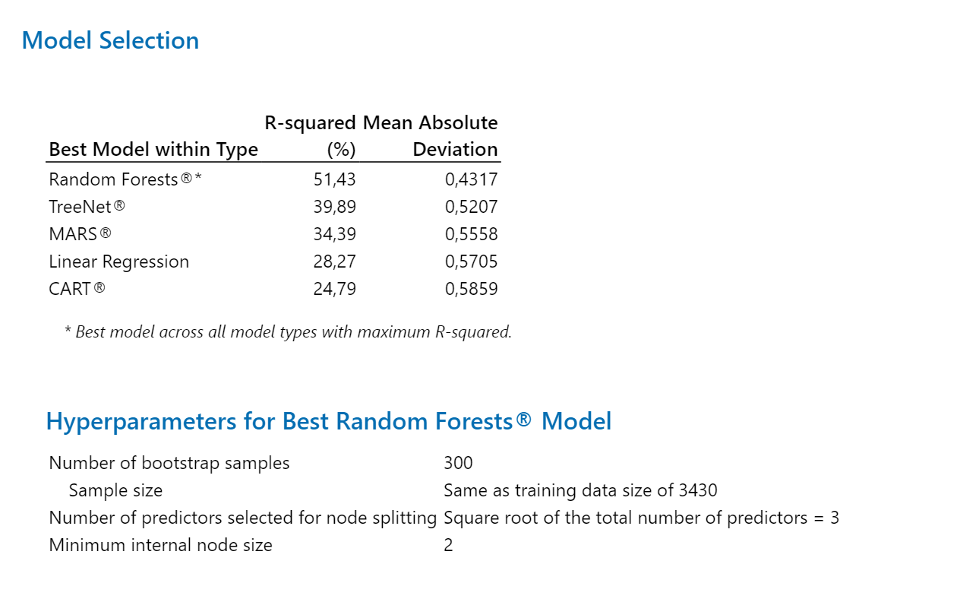
Task: Select the Random Forests row label
Action: pos(126,179)
